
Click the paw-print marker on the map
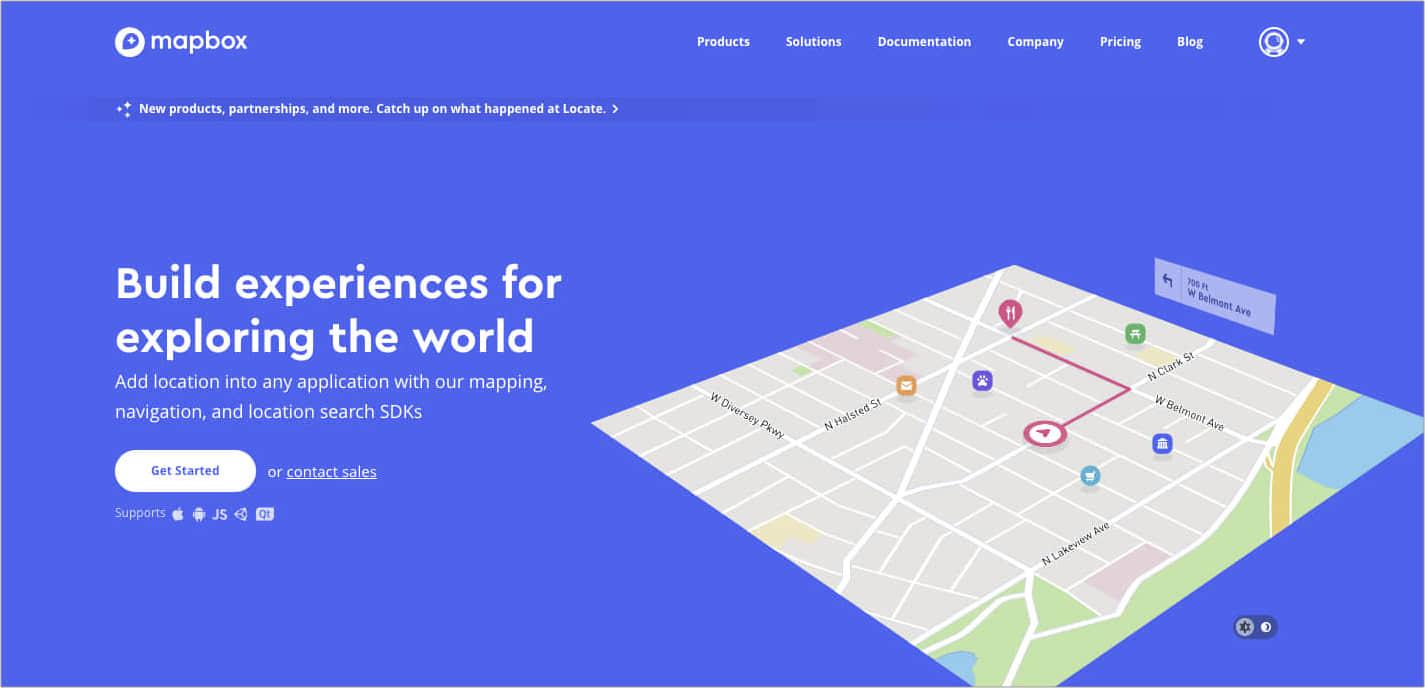pos(982,381)
